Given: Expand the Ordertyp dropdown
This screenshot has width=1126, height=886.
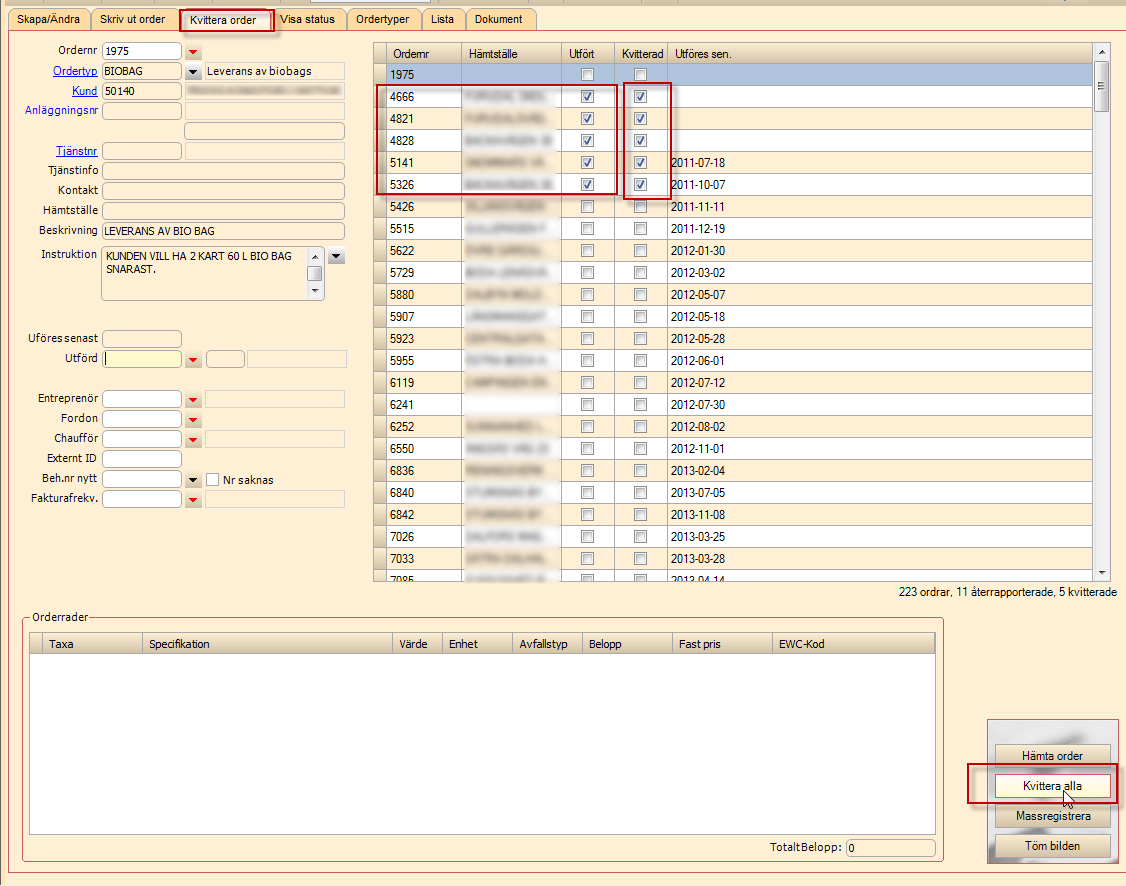Looking at the screenshot, I should click(x=193, y=72).
